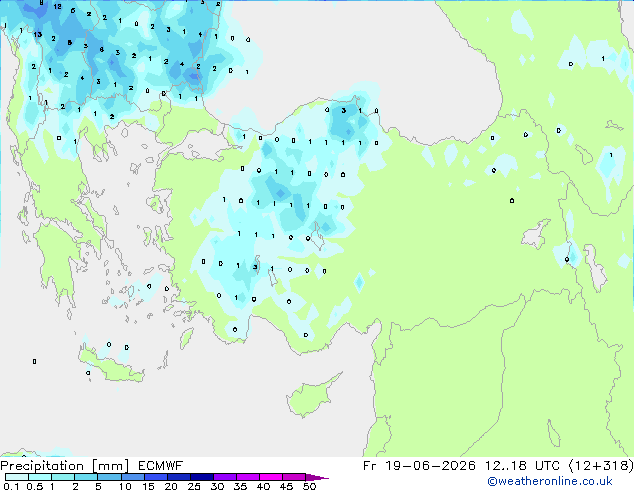Image resolution: width=634 pixels, height=490 pixels.
Task: Click the 10–15 mm medium blue legend swatch
Action: 133,477
